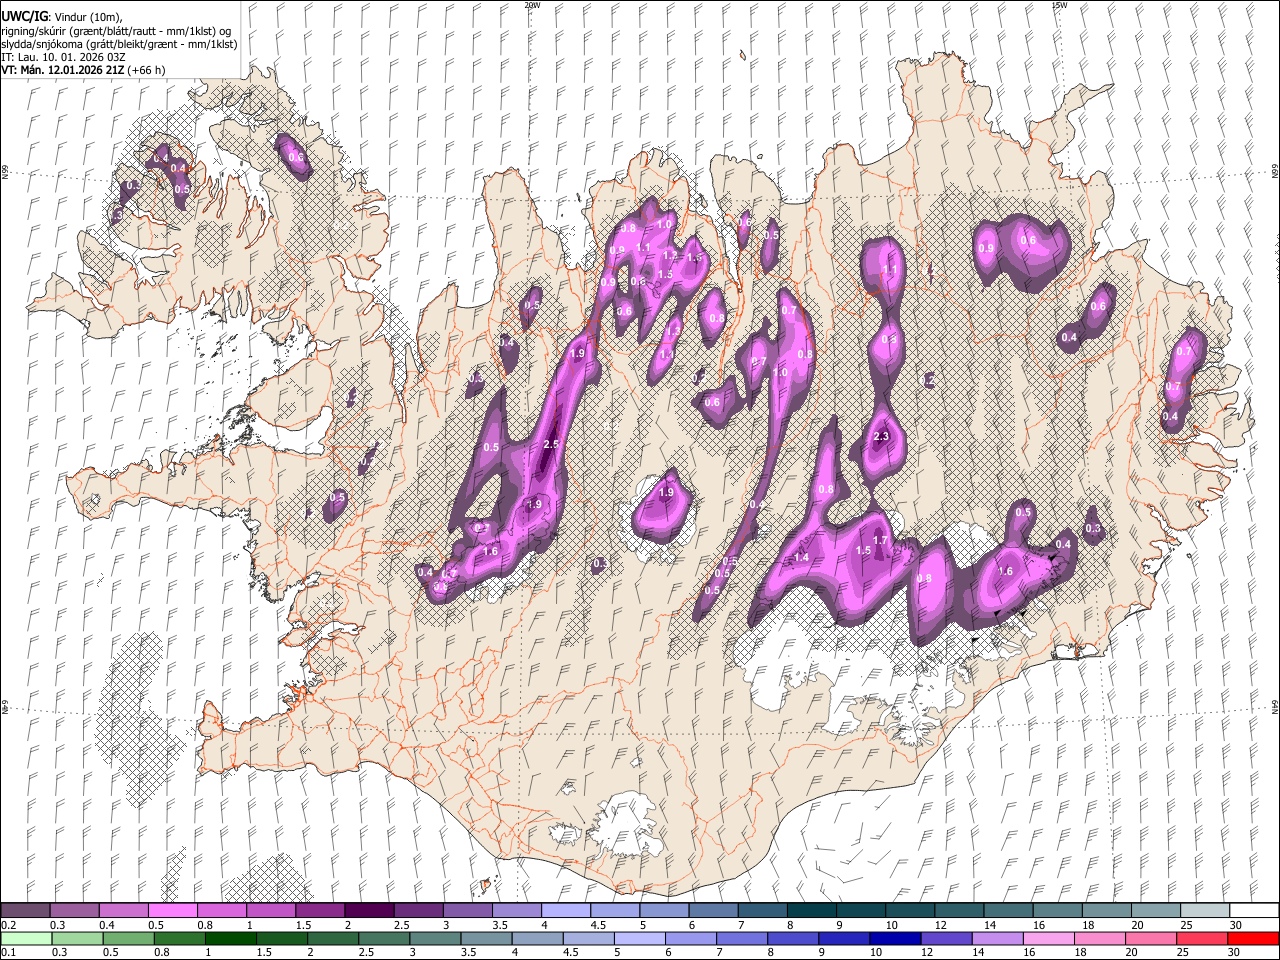Pick the light gray 25 swatch, upper legend row
The height and width of the screenshot is (960, 1280).
tap(1204, 911)
